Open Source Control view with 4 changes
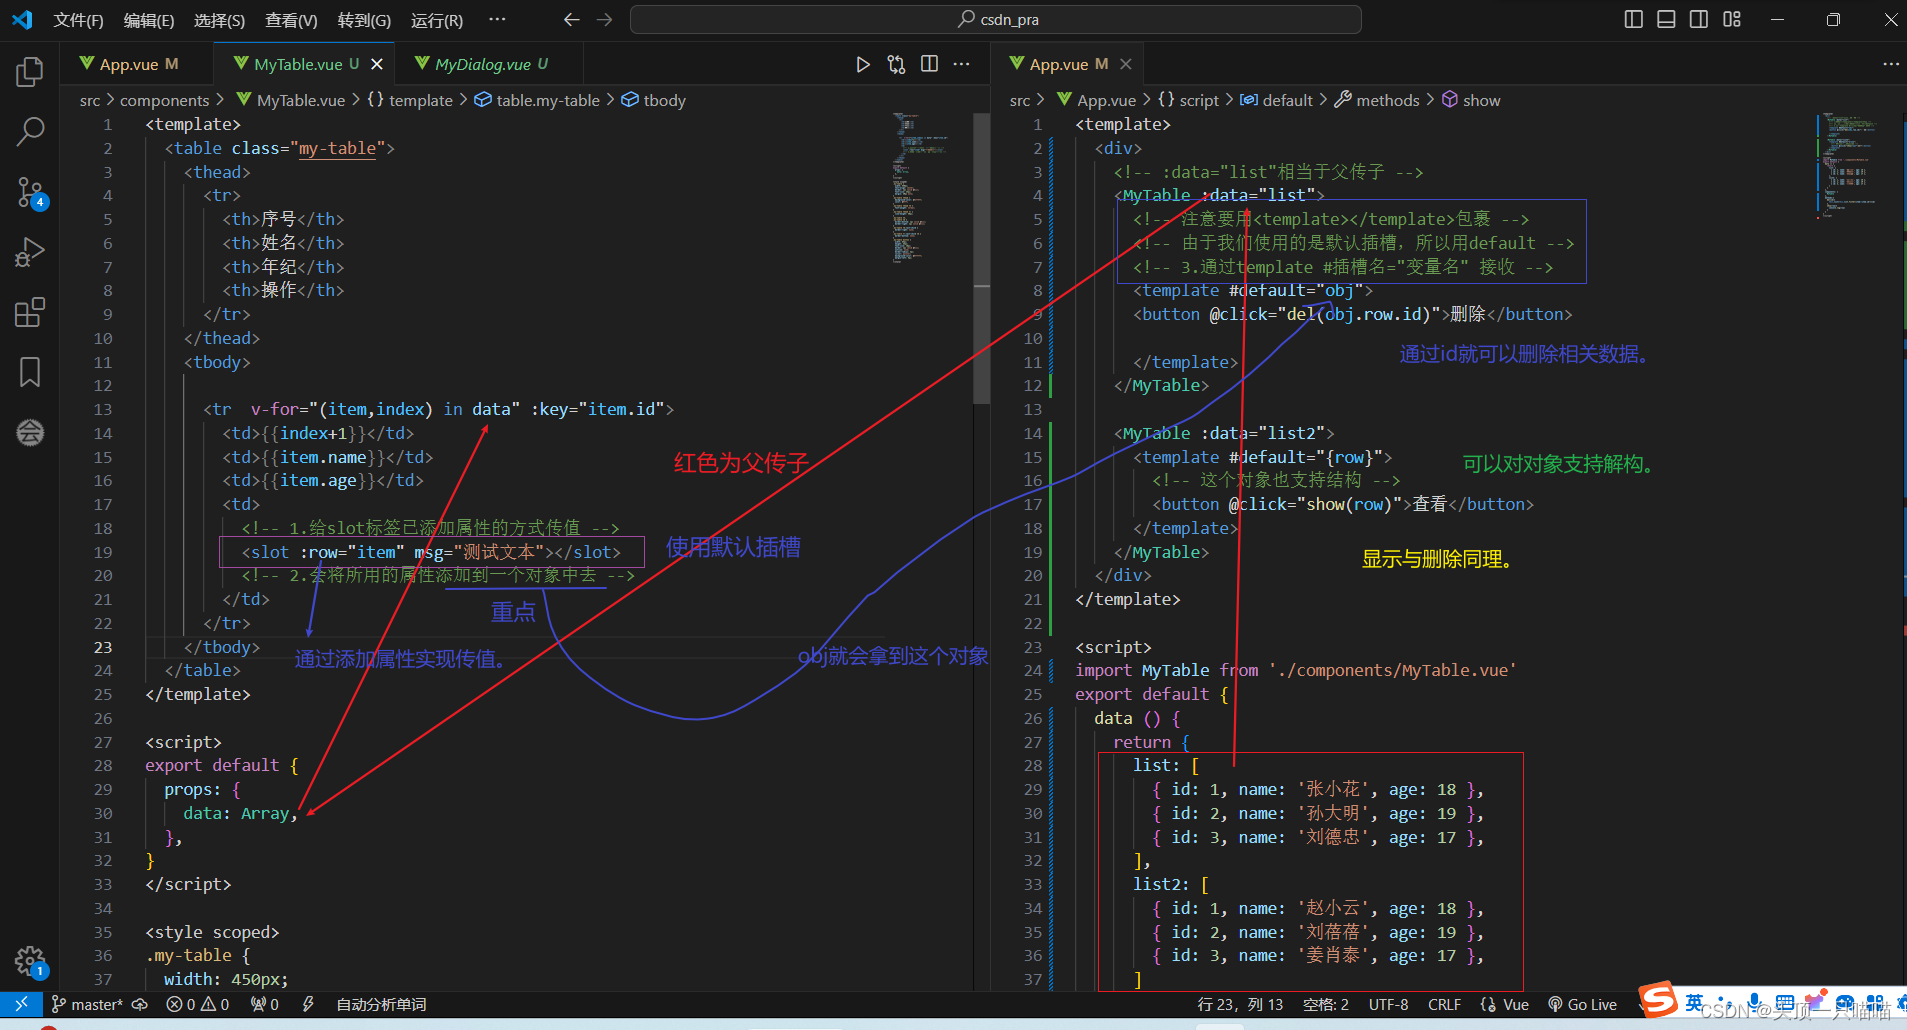This screenshot has width=1907, height=1030. [x=30, y=192]
